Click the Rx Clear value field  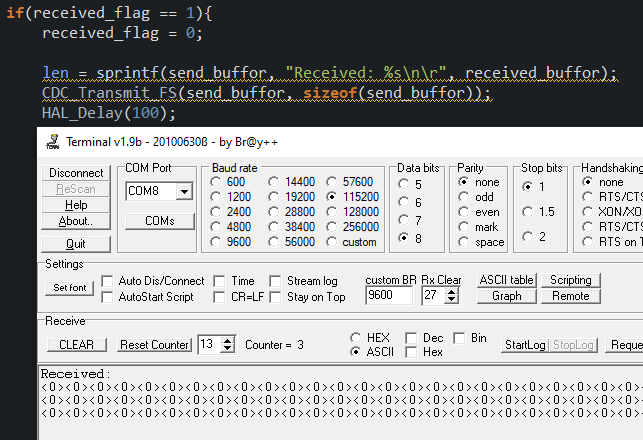tap(433, 295)
